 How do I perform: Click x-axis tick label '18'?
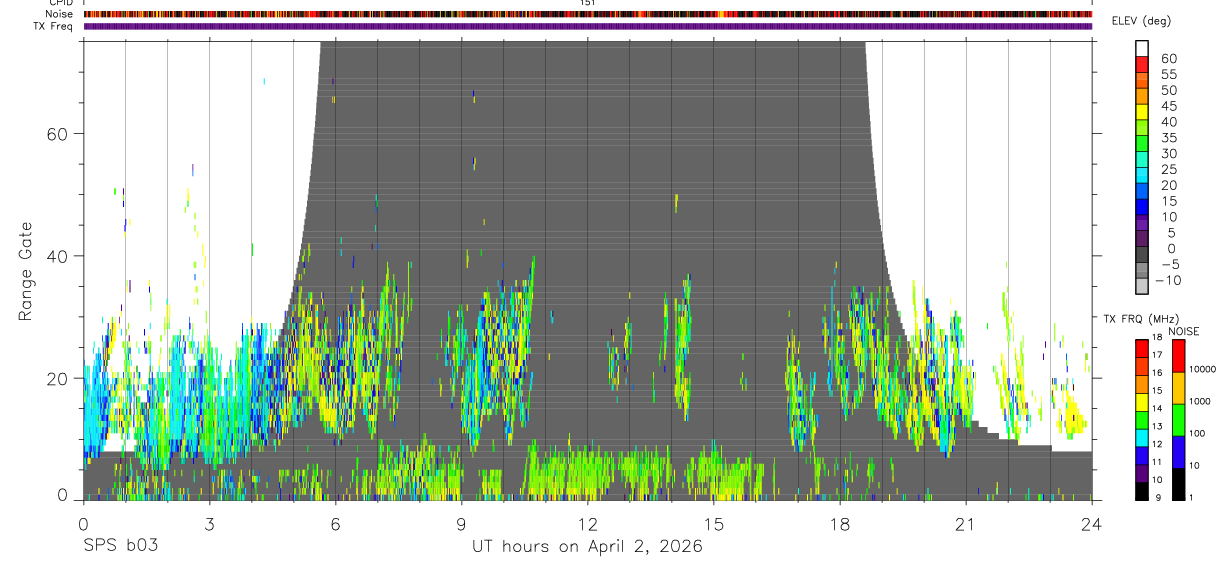839,524
